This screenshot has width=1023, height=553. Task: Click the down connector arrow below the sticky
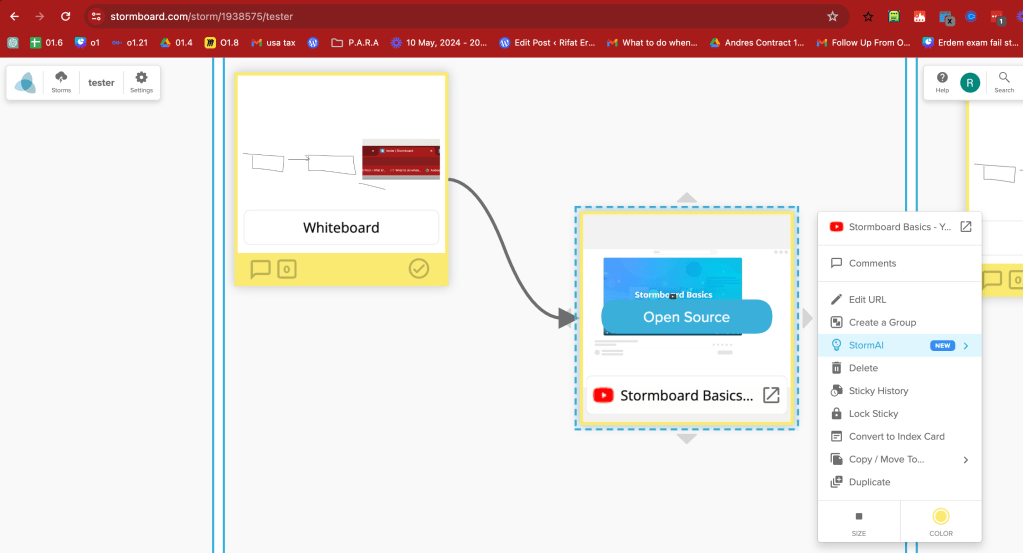(686, 439)
